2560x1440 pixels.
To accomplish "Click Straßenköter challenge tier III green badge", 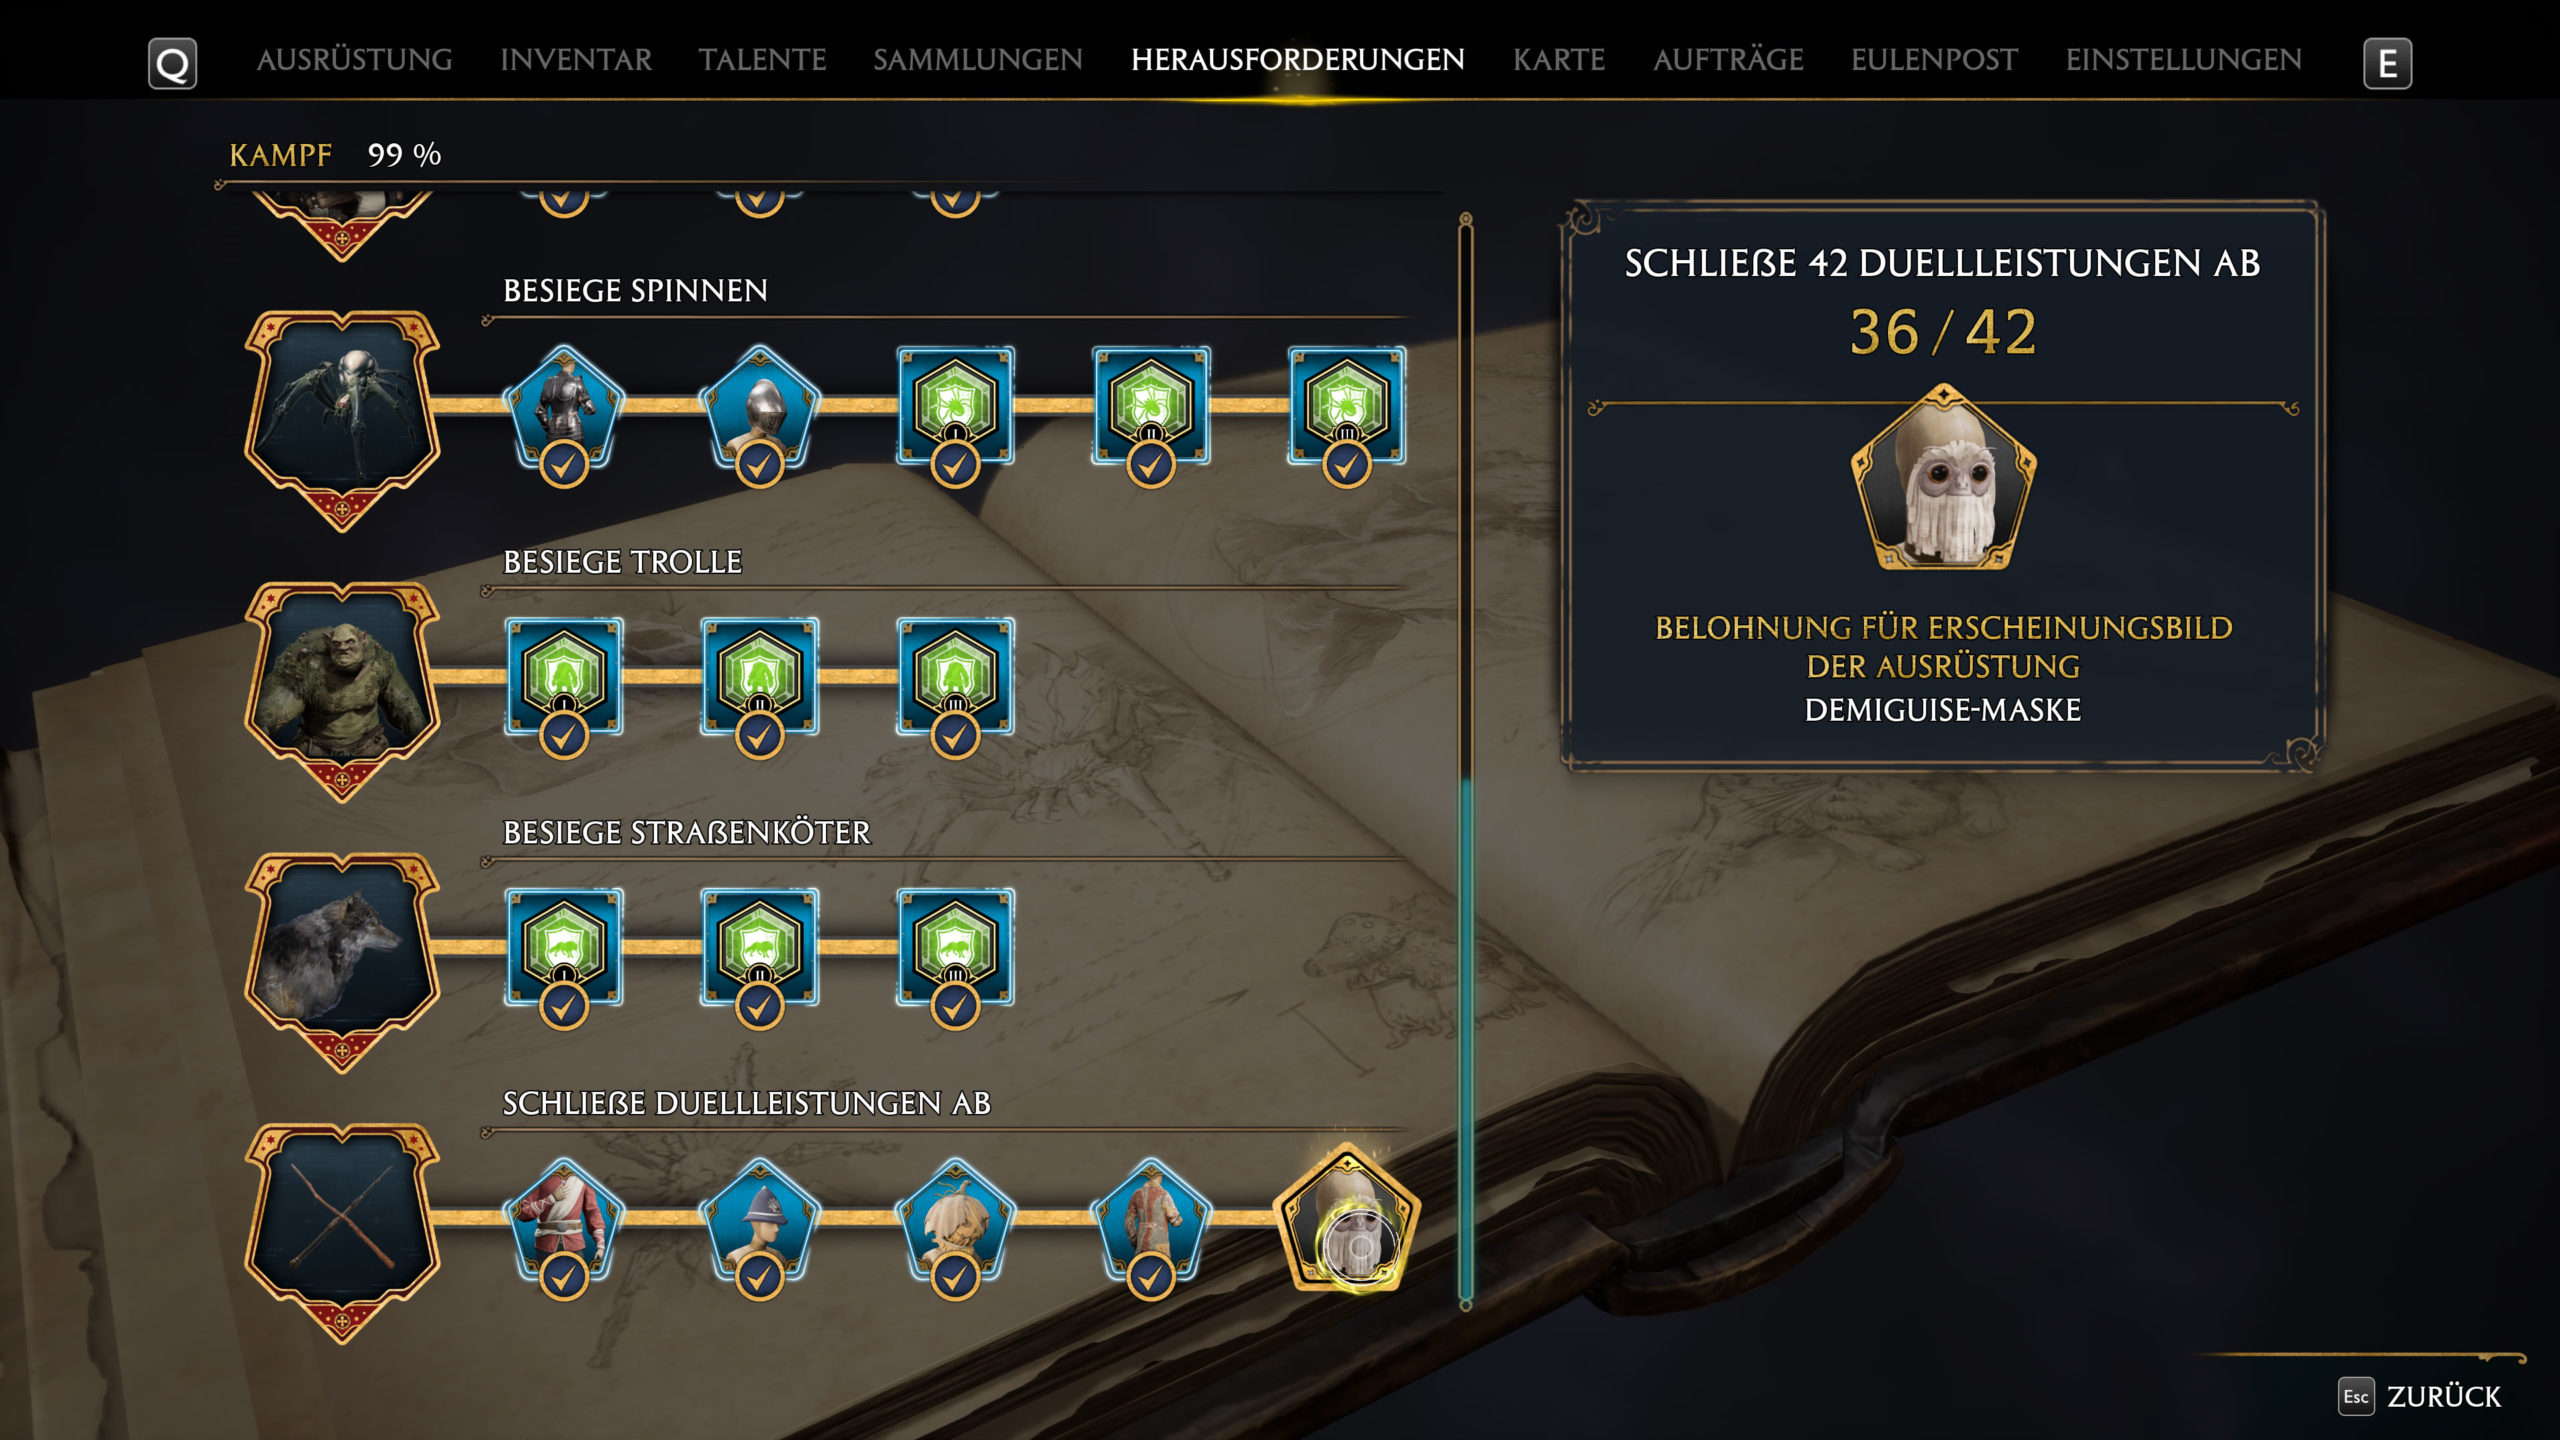I will 955,956.
